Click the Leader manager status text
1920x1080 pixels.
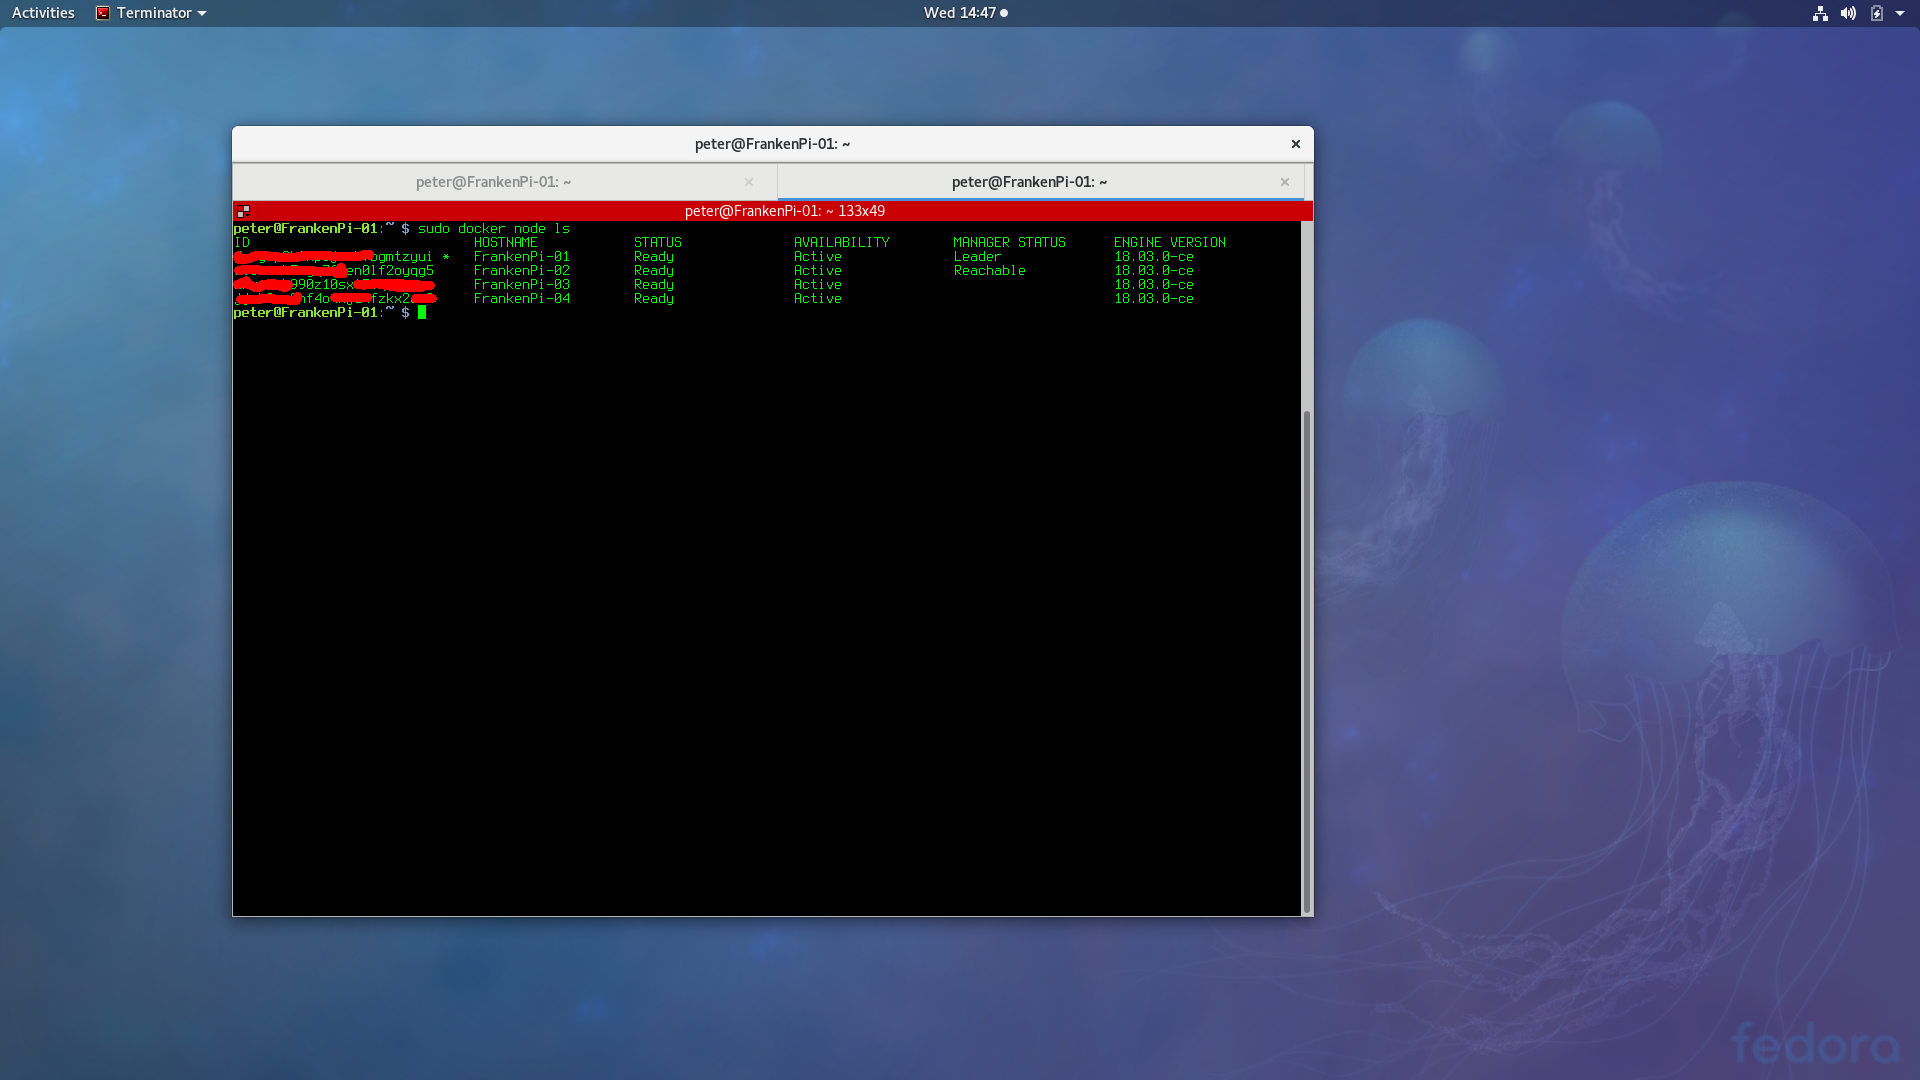(977, 257)
